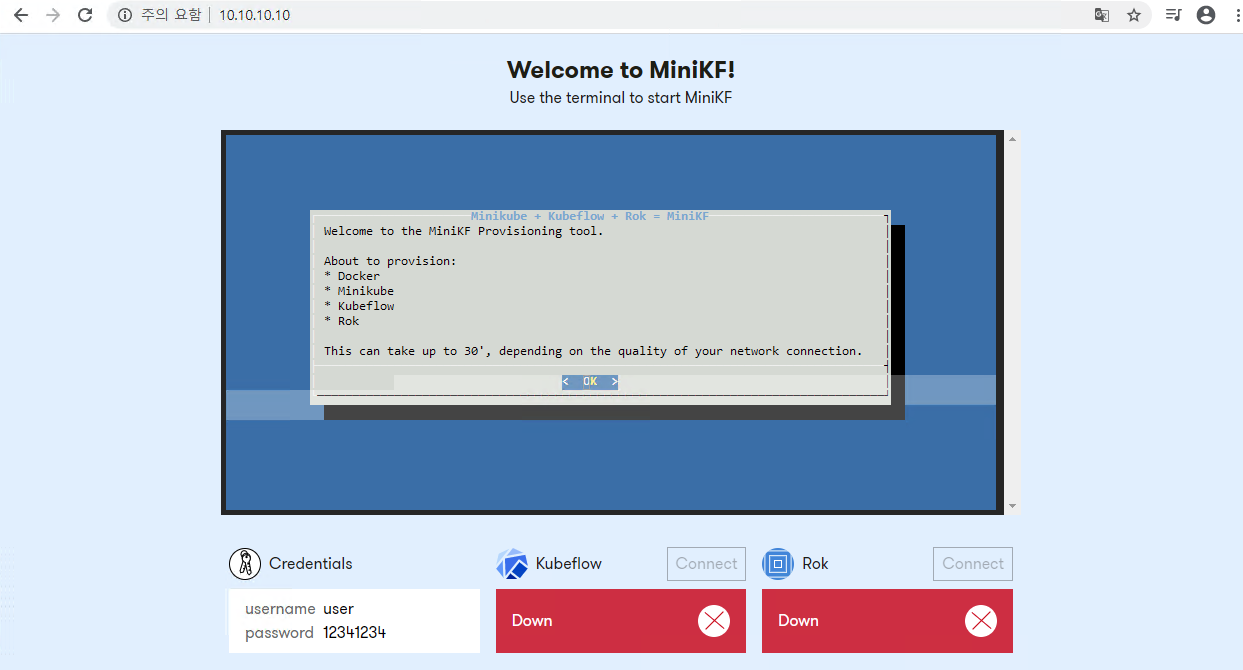
Task: Bookmark this page with the star icon
Action: [1134, 15]
